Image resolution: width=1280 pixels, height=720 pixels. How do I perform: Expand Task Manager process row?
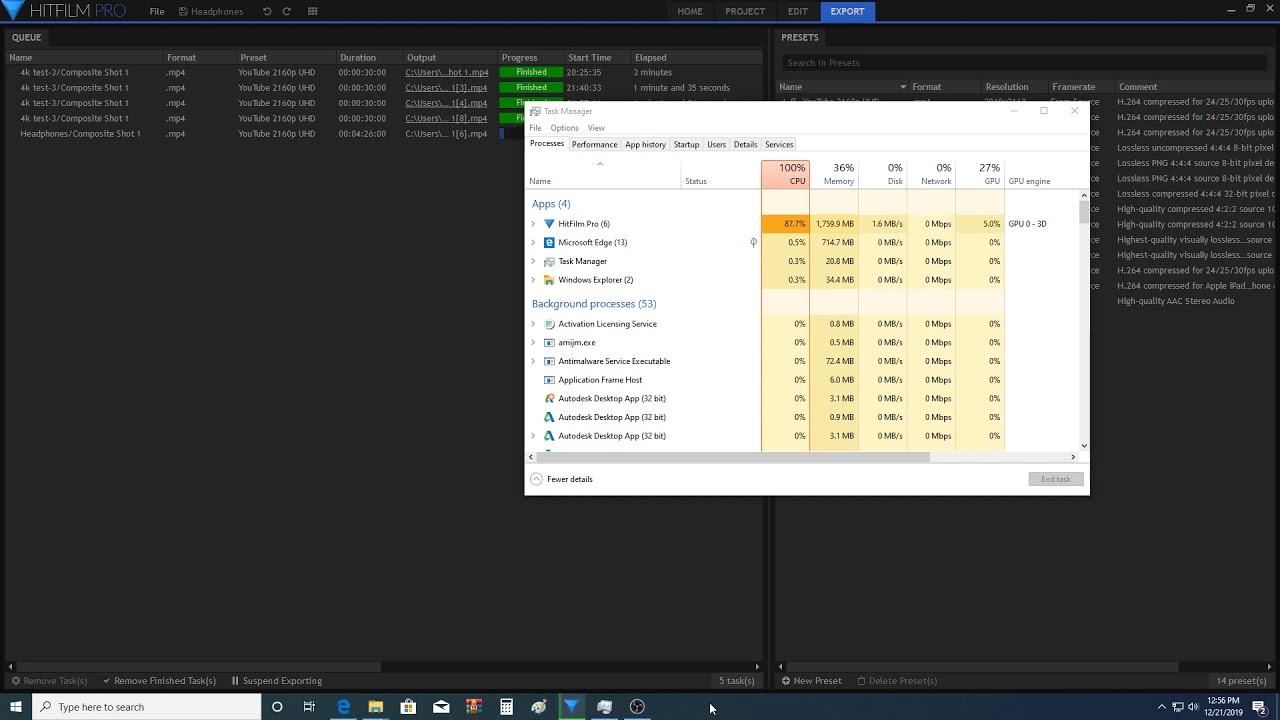click(533, 261)
